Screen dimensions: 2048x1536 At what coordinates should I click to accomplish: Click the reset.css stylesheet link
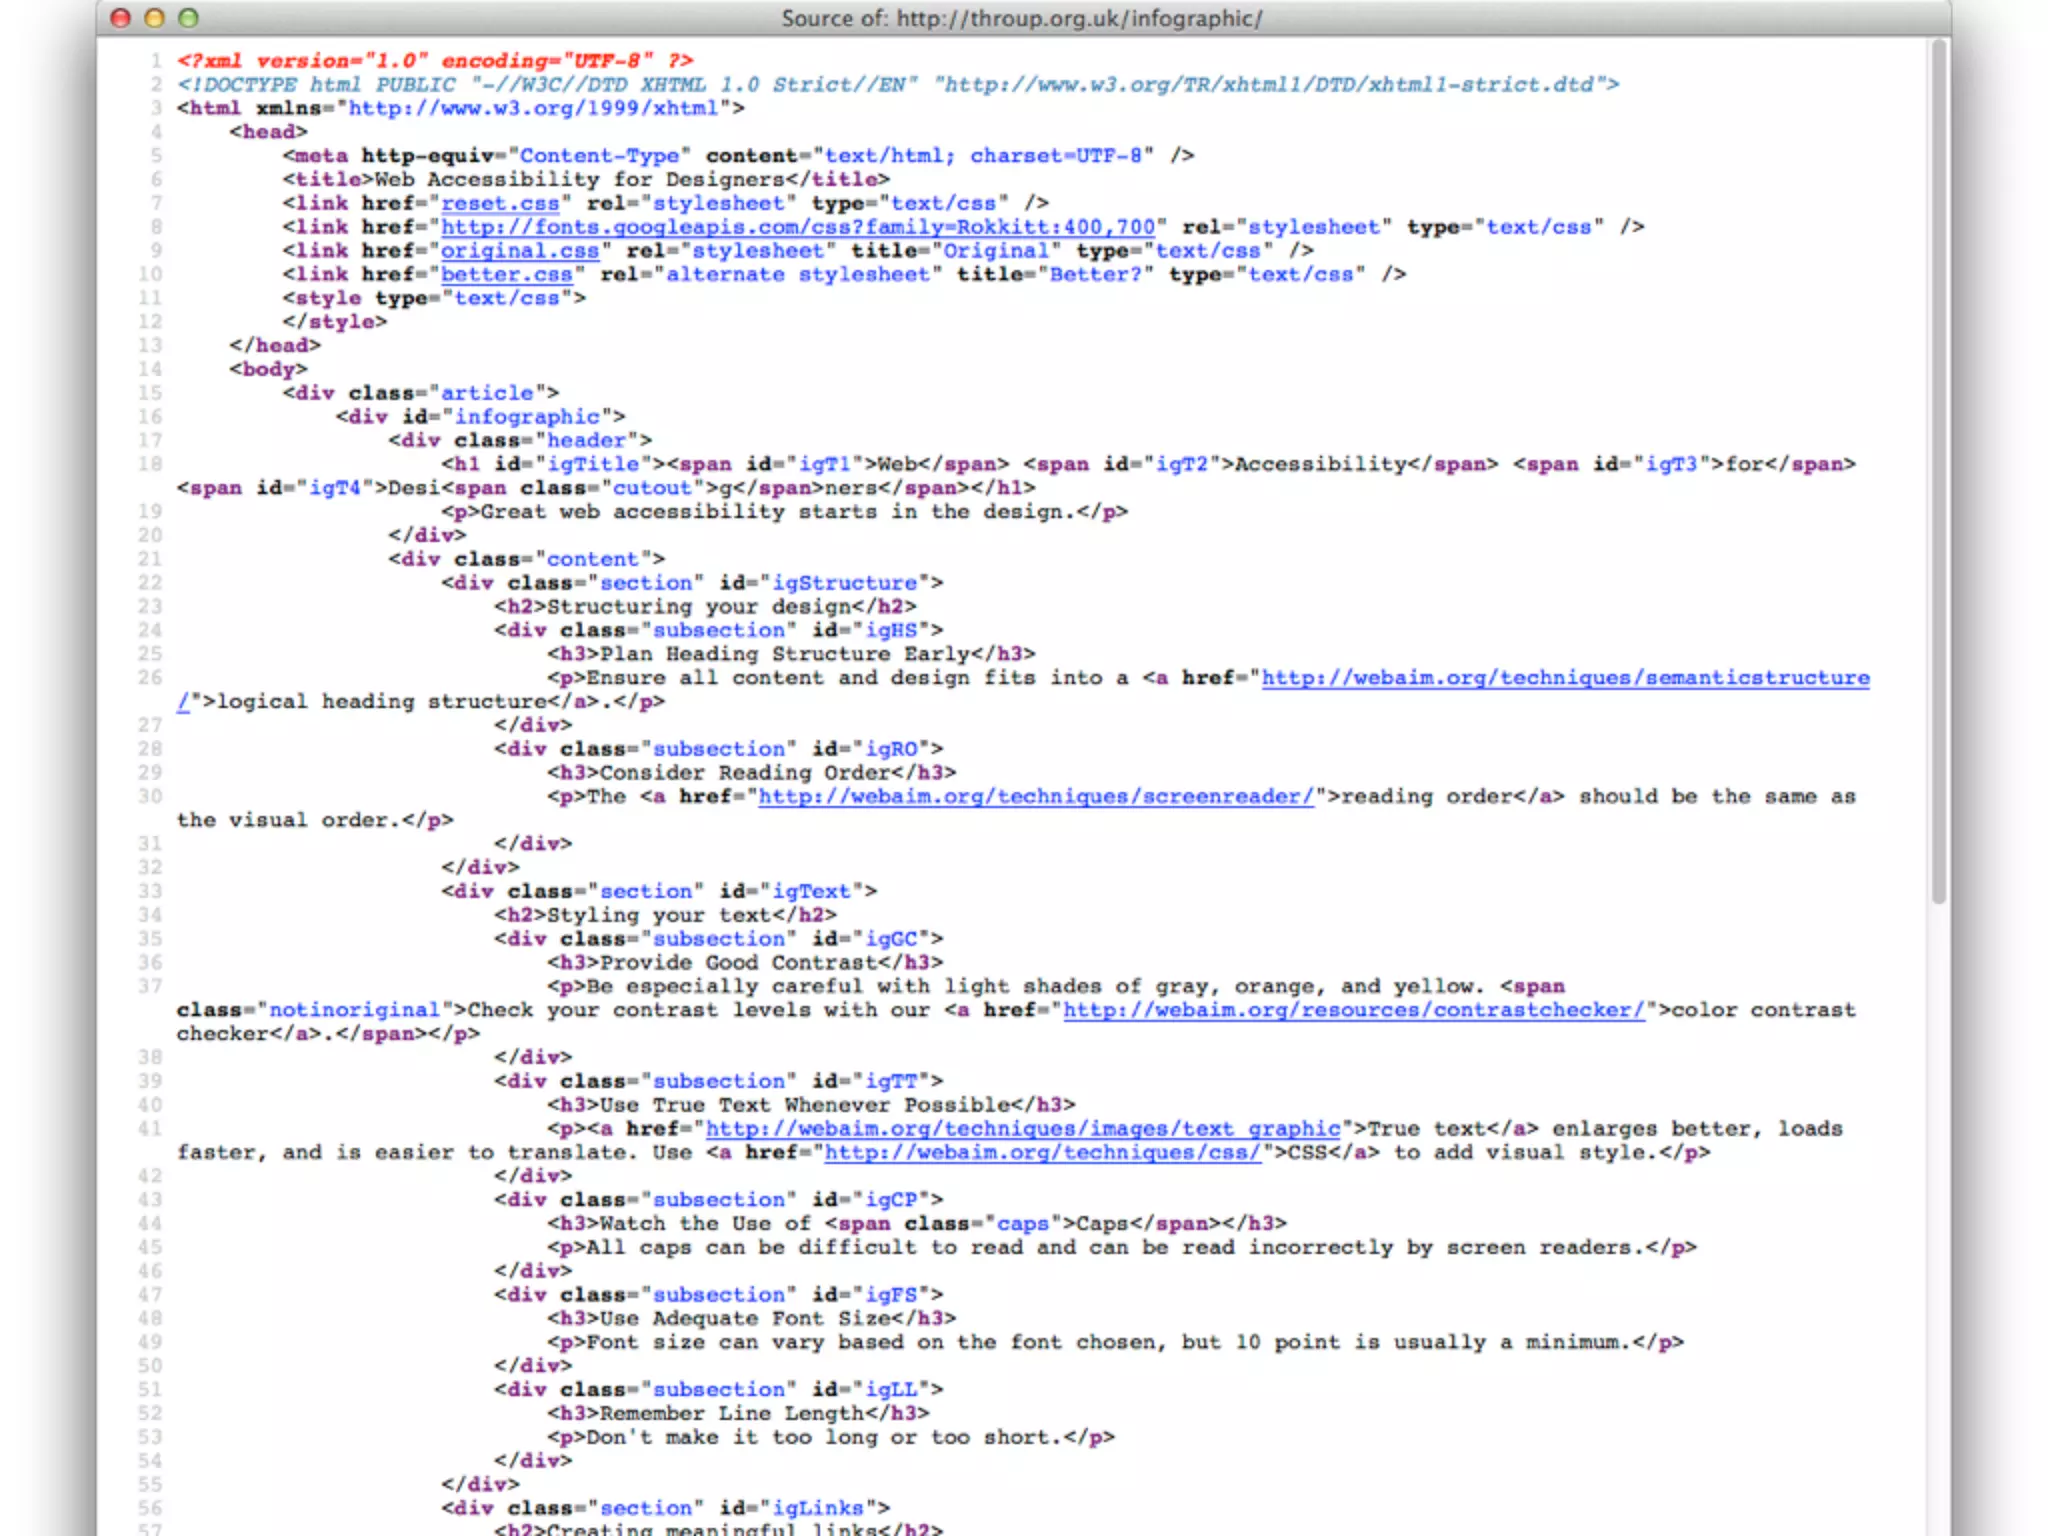coord(500,203)
